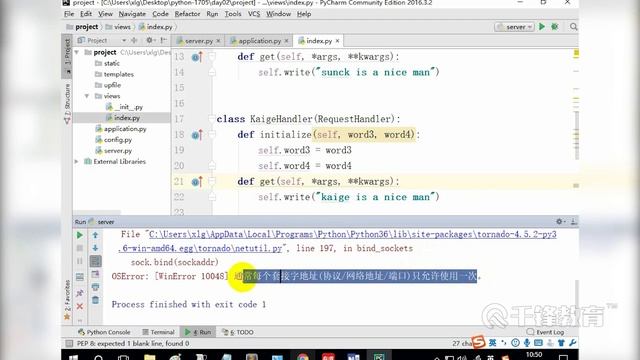The image size is (640, 360).
Task: Start debugging with the bug icon
Action: [554, 27]
